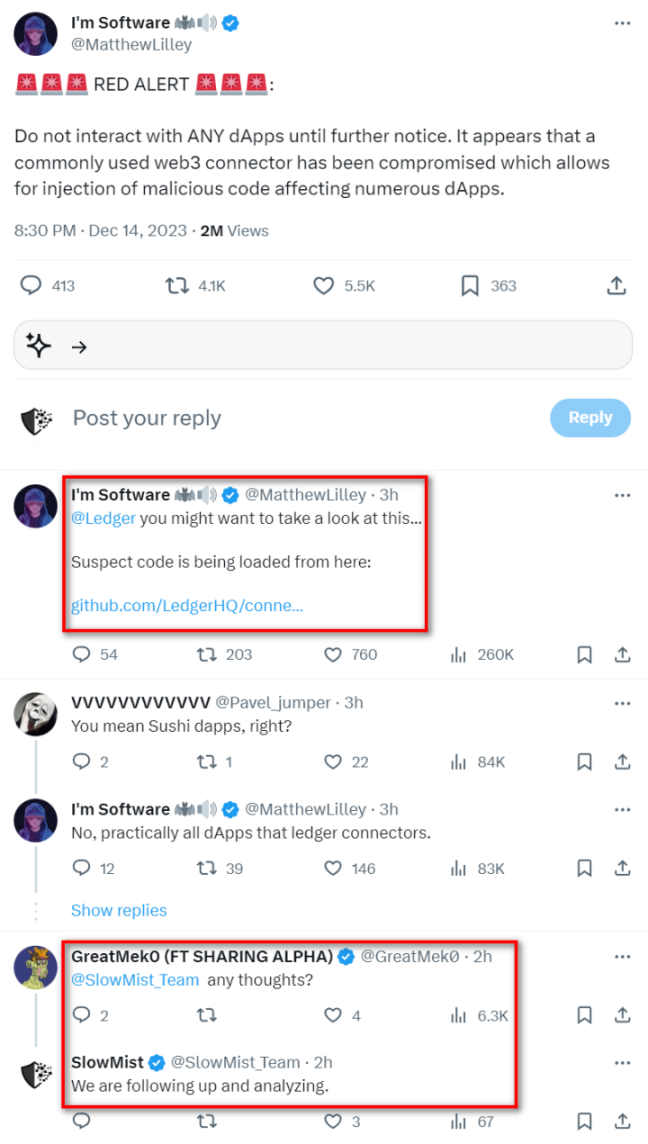The height and width of the screenshot is (1144, 648).
Task: Open replies via the comment icon
Action: 27,285
